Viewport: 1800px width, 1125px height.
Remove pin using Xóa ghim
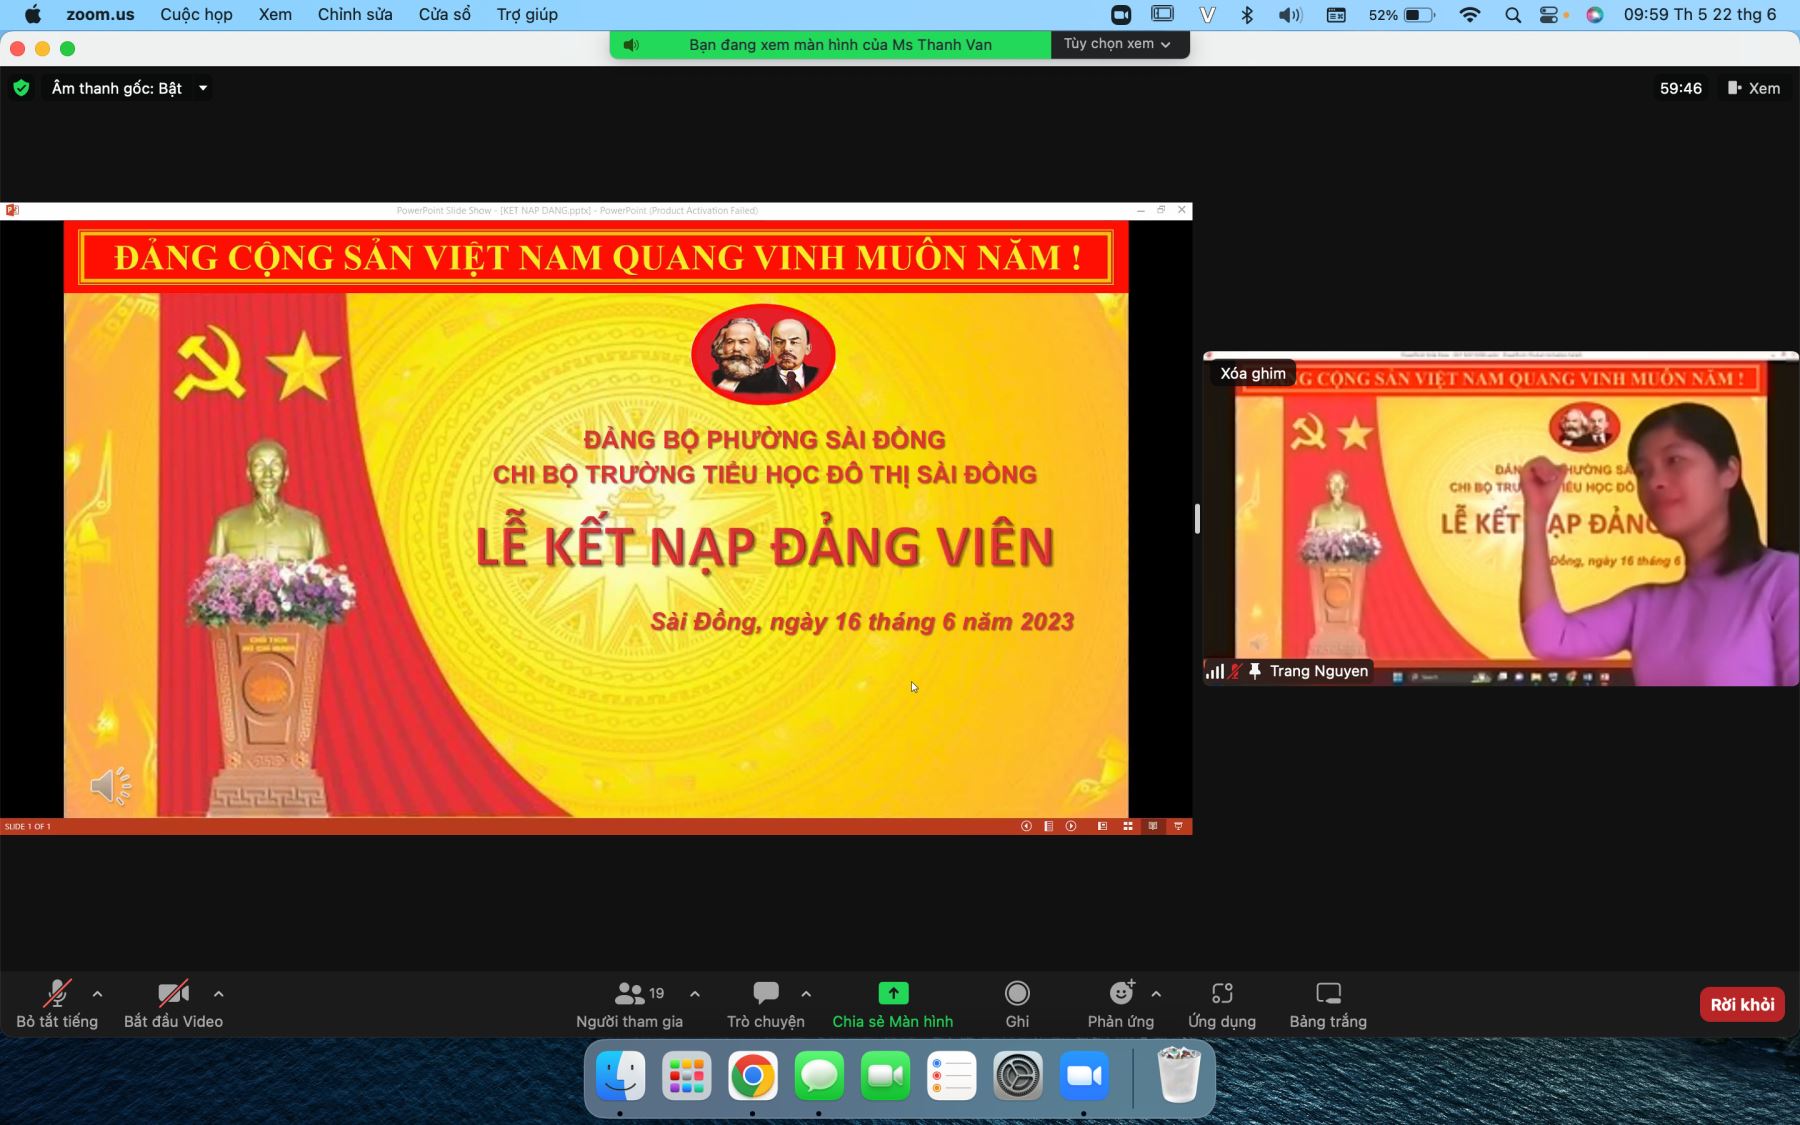point(1253,373)
